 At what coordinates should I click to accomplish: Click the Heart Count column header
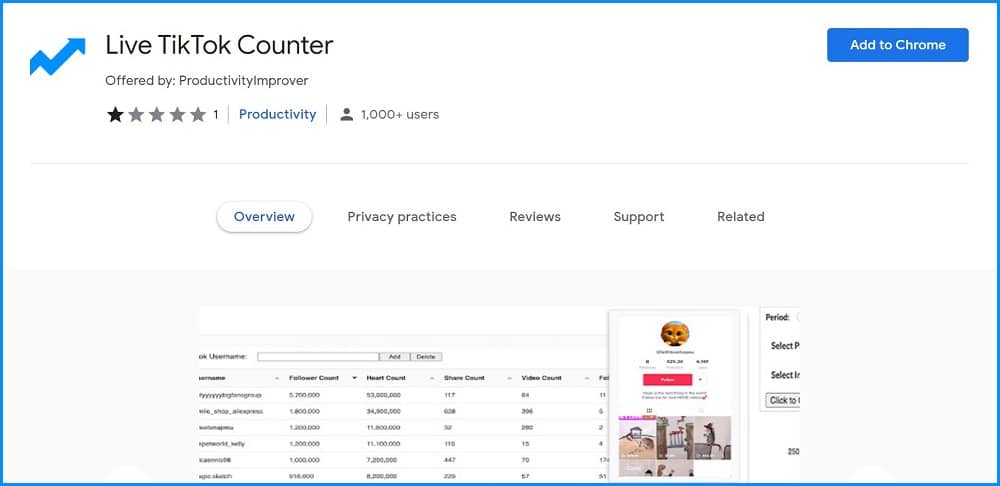tap(386, 378)
